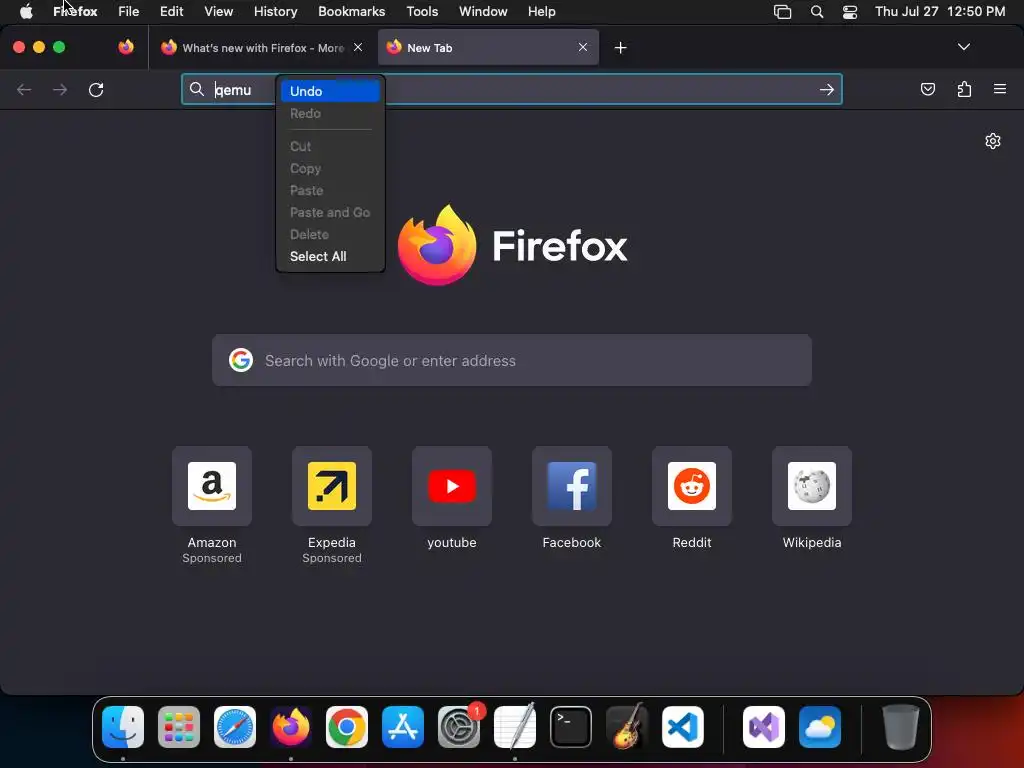Open System Settings from the dock
Screen dimensions: 1024x768
click(459, 727)
